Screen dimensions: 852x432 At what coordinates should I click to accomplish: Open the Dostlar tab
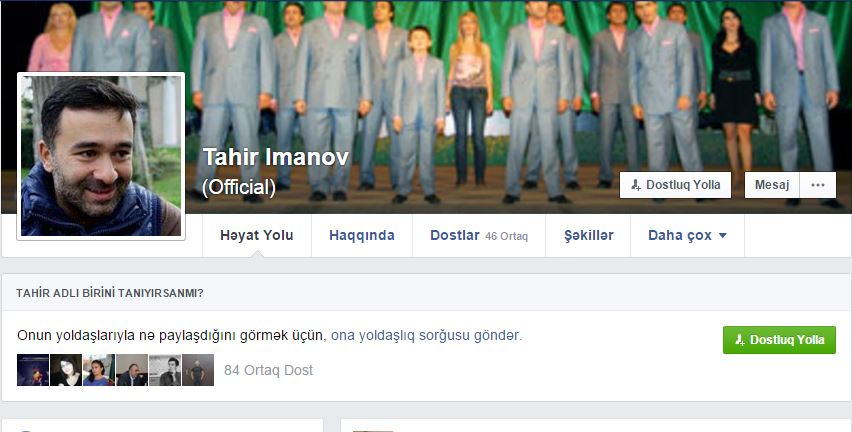coord(478,236)
